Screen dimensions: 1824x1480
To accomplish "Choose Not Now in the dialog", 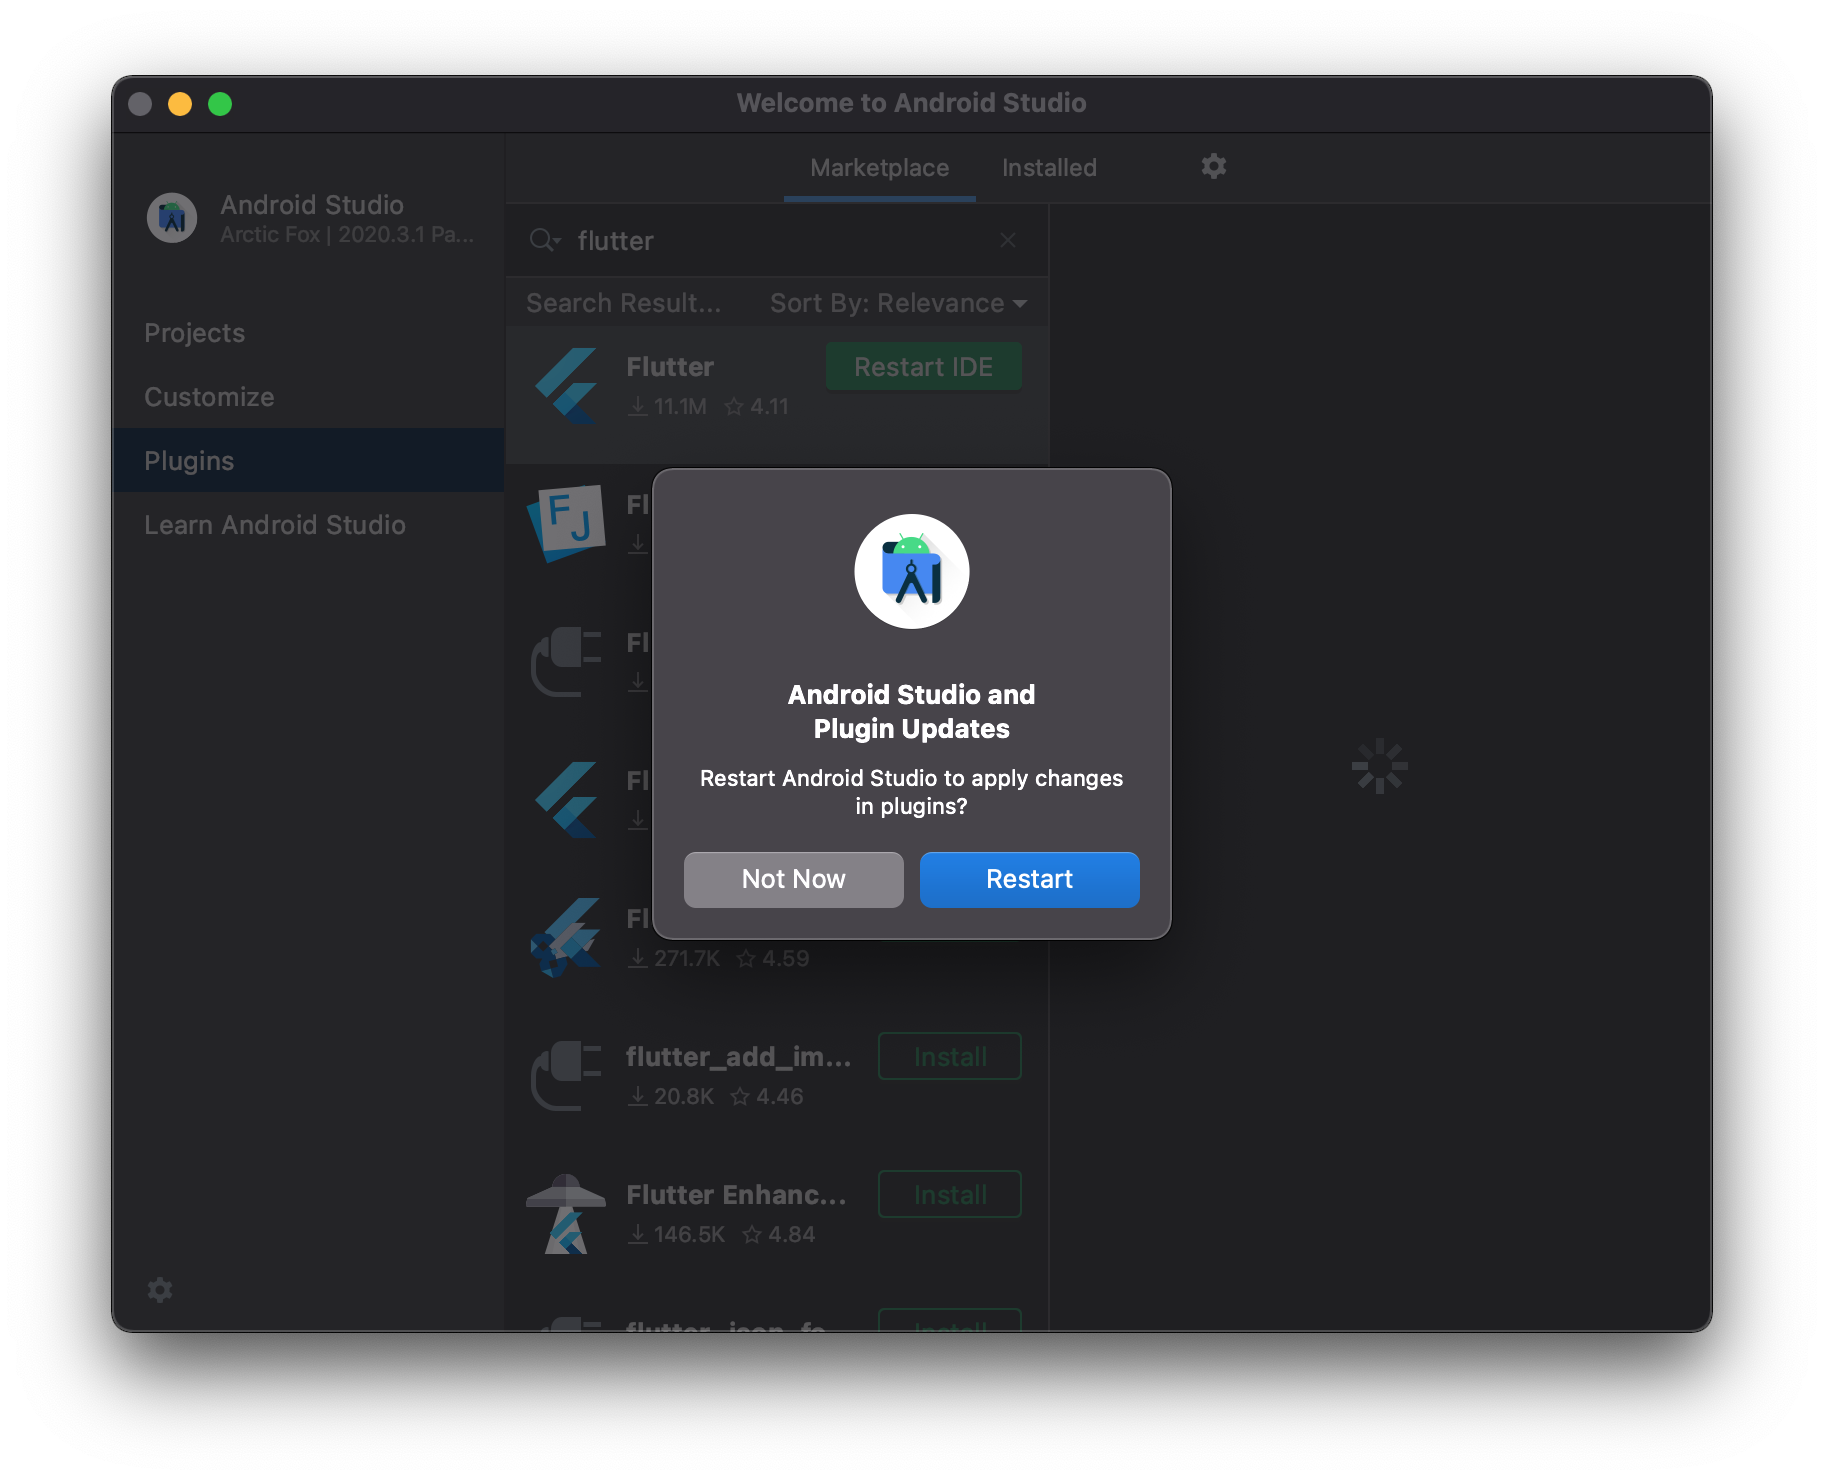I will pos(793,879).
